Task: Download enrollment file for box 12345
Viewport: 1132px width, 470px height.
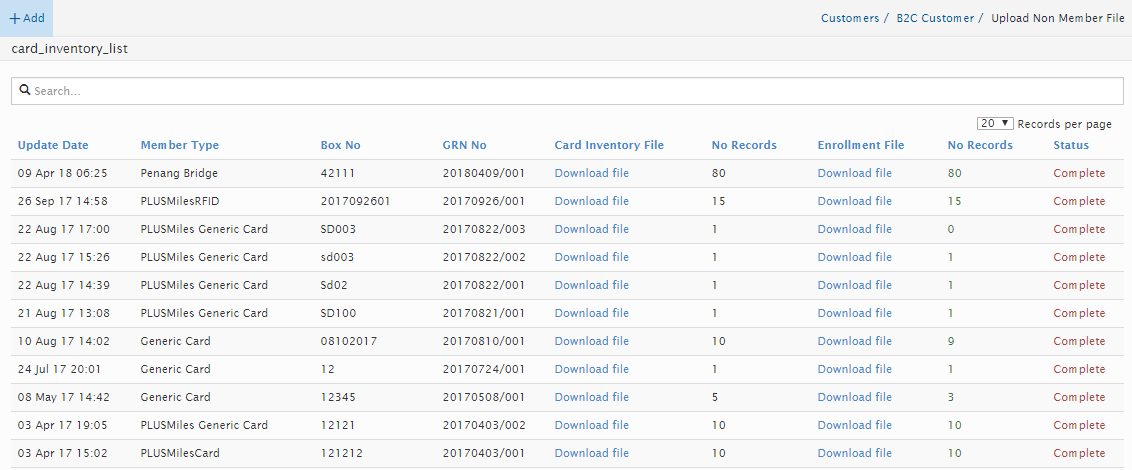Action: 854,397
